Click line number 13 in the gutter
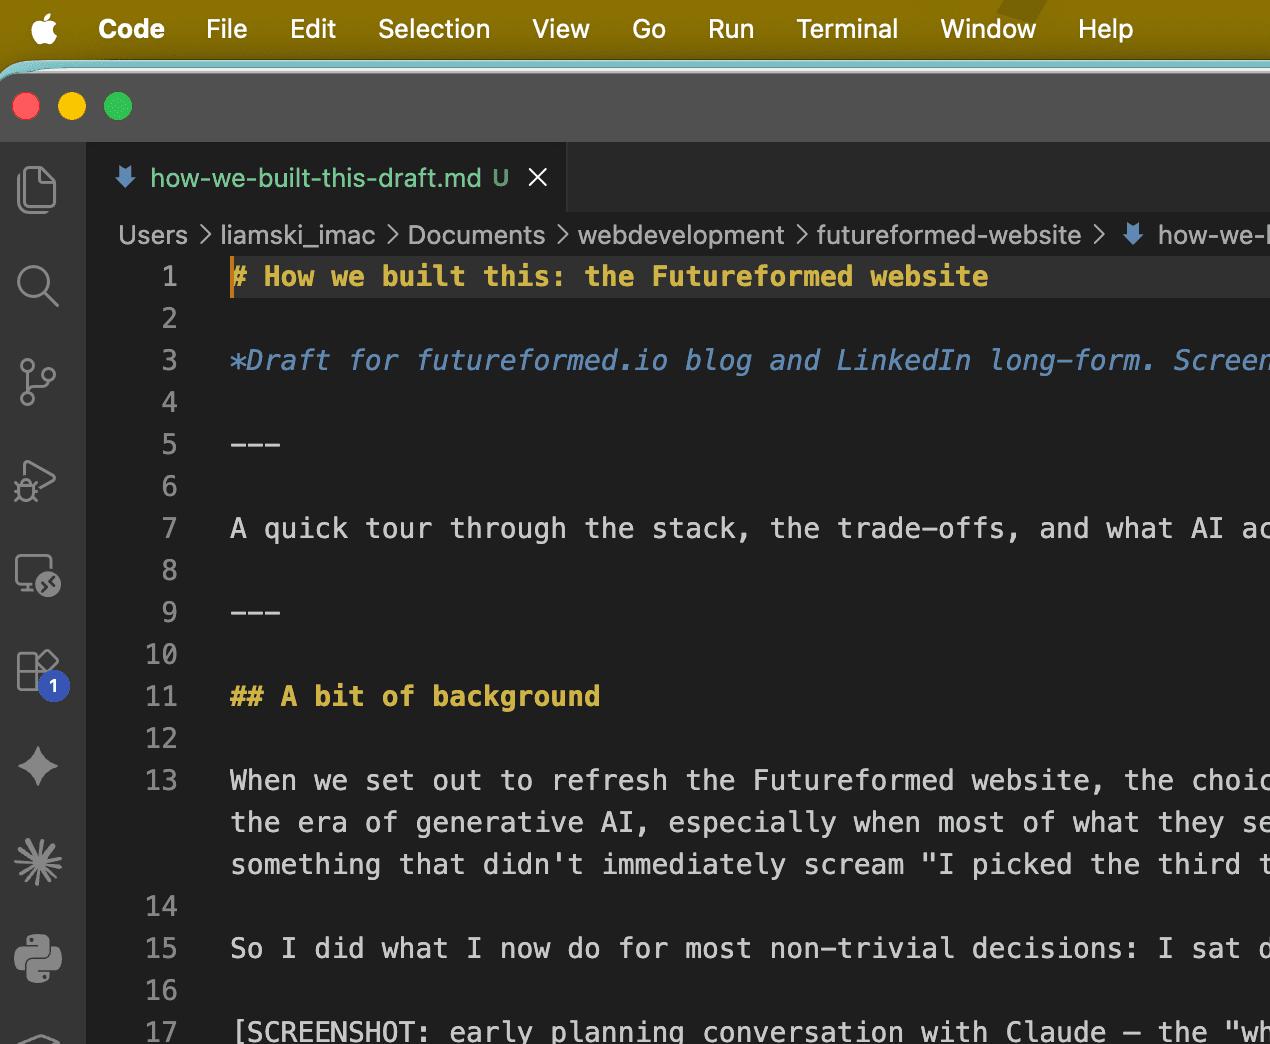This screenshot has width=1270, height=1044. click(x=161, y=780)
